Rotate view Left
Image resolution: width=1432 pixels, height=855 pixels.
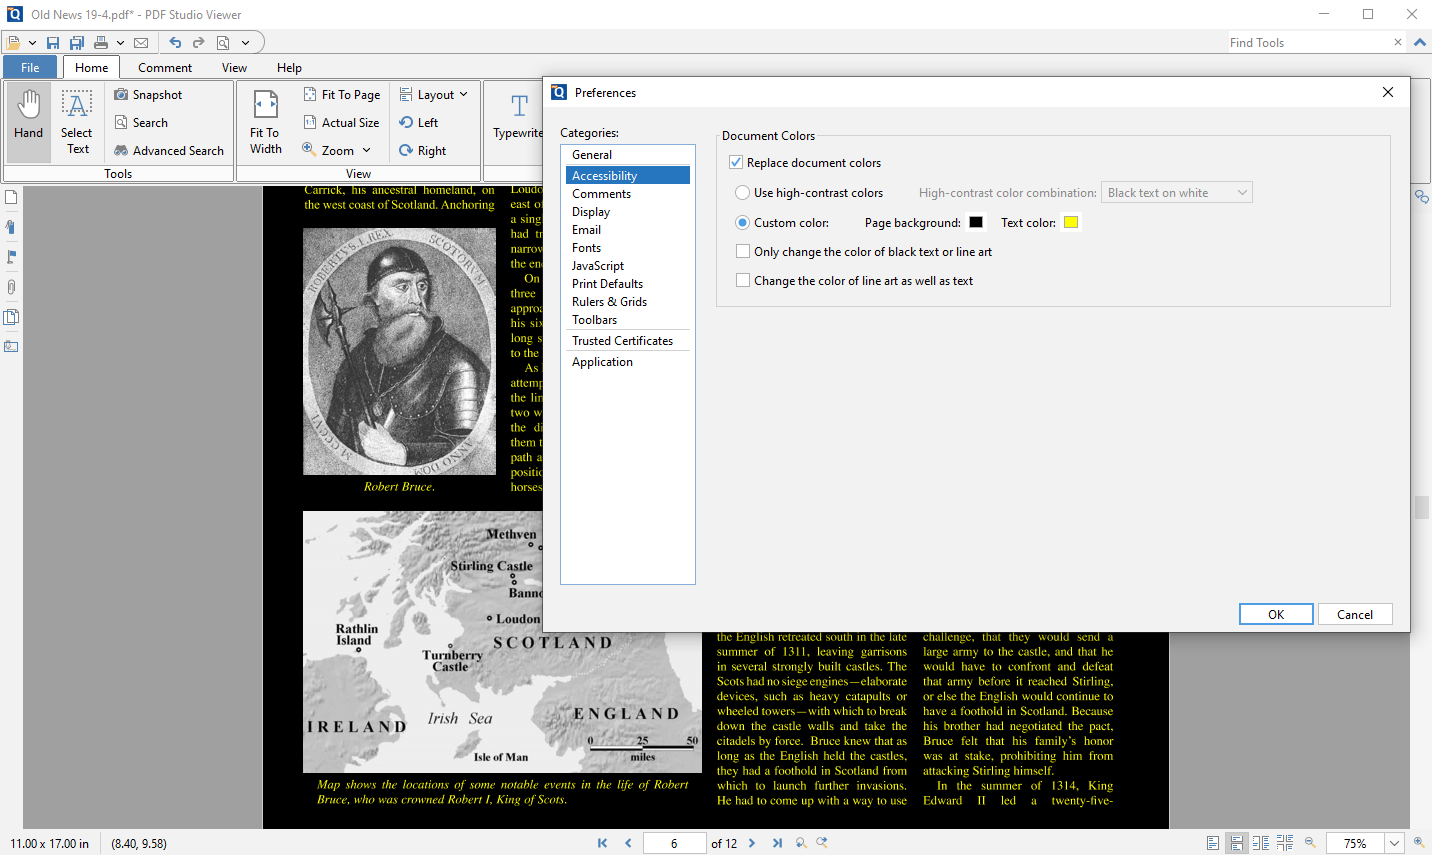click(x=418, y=123)
